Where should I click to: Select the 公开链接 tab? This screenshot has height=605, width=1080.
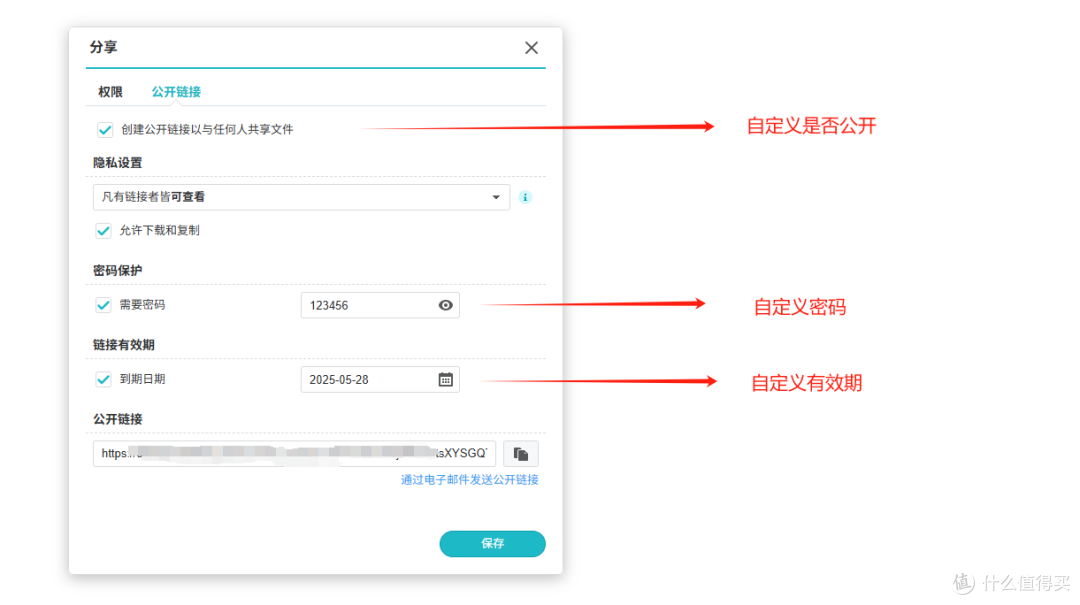click(x=176, y=92)
